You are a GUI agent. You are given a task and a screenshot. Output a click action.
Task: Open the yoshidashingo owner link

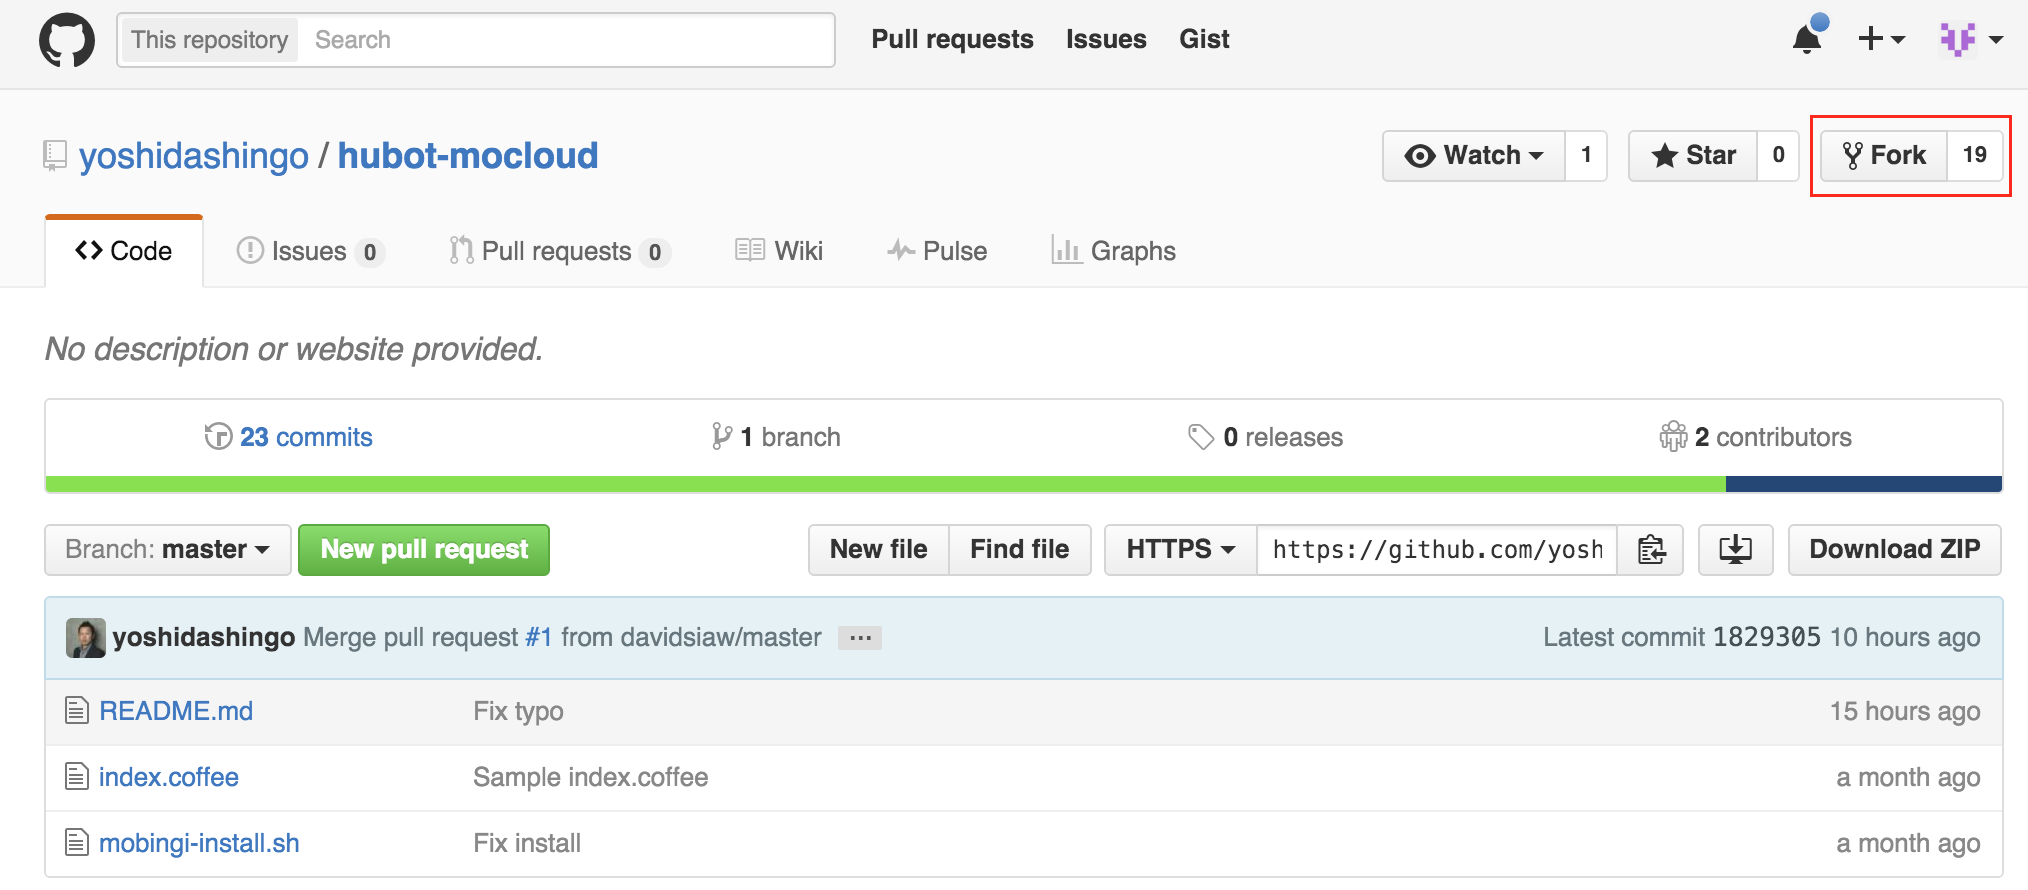point(194,156)
